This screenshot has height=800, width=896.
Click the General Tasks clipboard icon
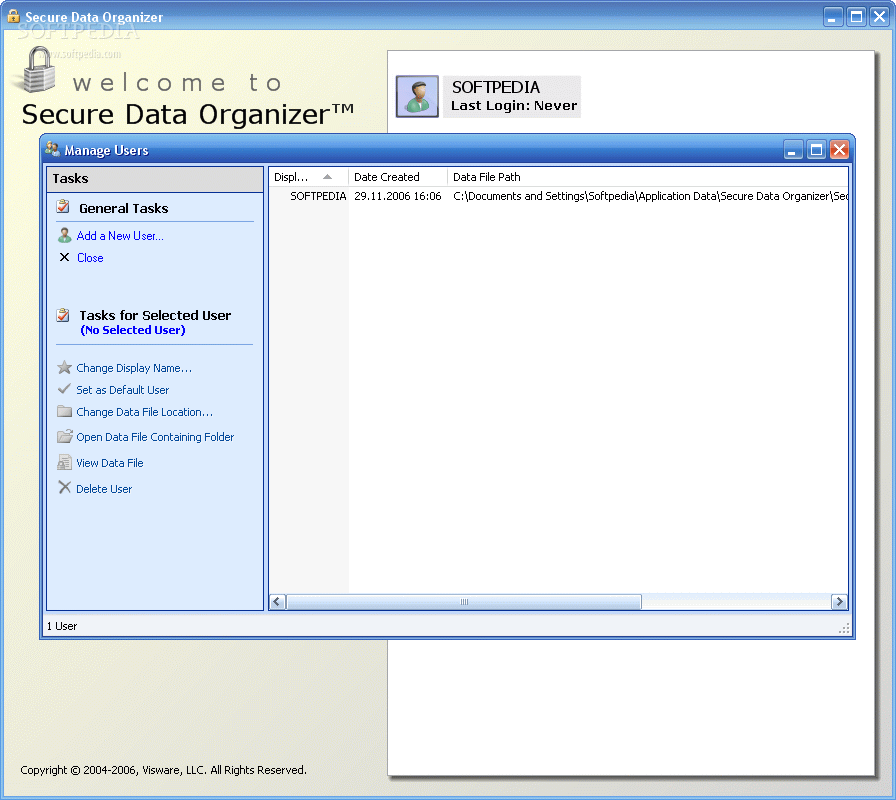click(x=63, y=207)
